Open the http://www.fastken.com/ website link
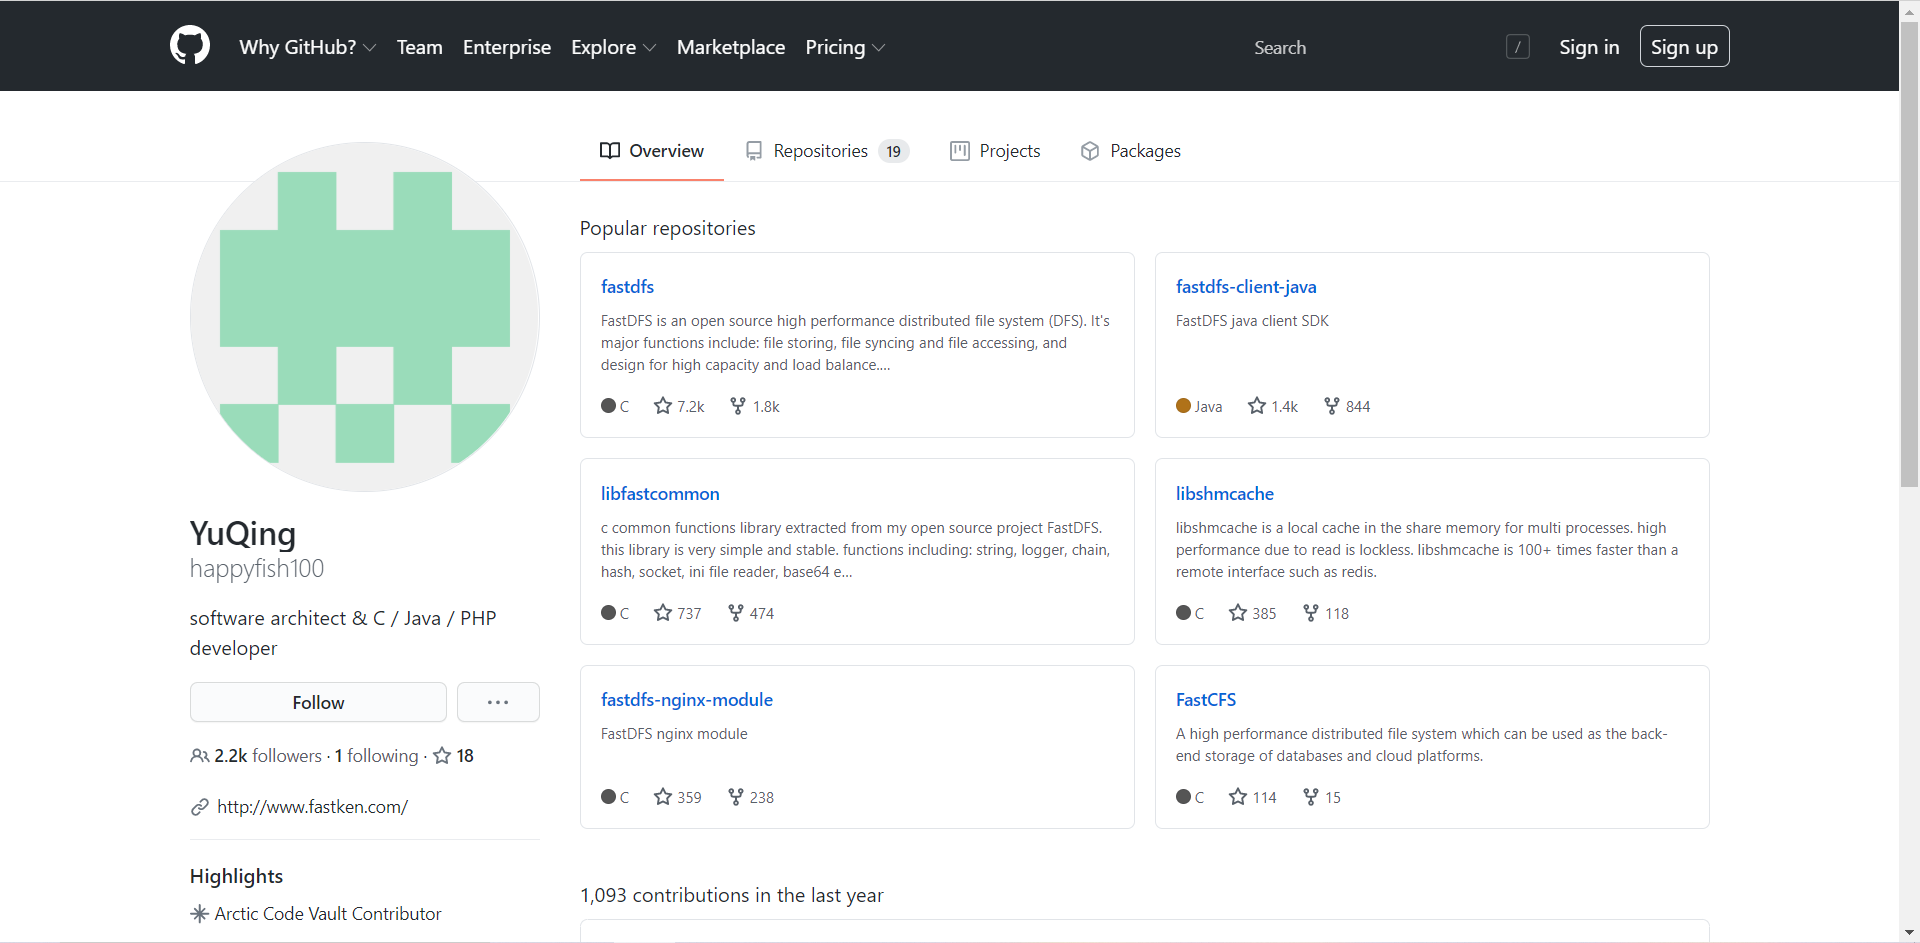The height and width of the screenshot is (943, 1920). pyautogui.click(x=312, y=807)
